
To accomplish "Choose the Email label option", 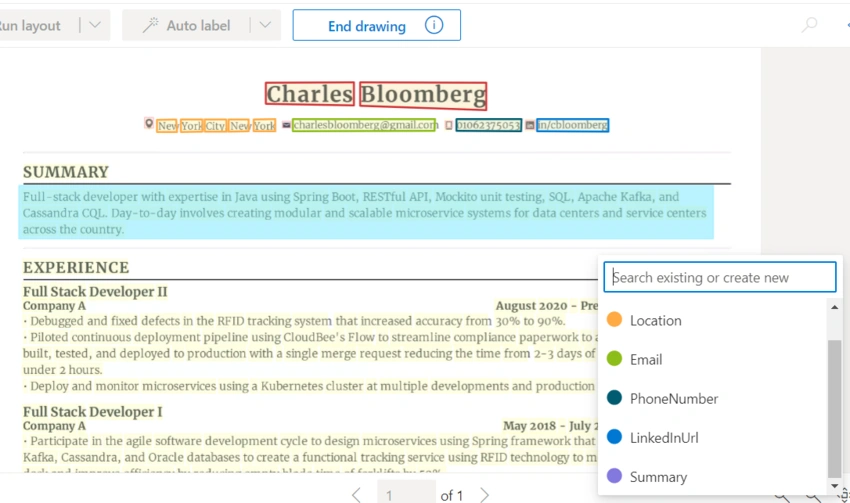I will 713,359.
